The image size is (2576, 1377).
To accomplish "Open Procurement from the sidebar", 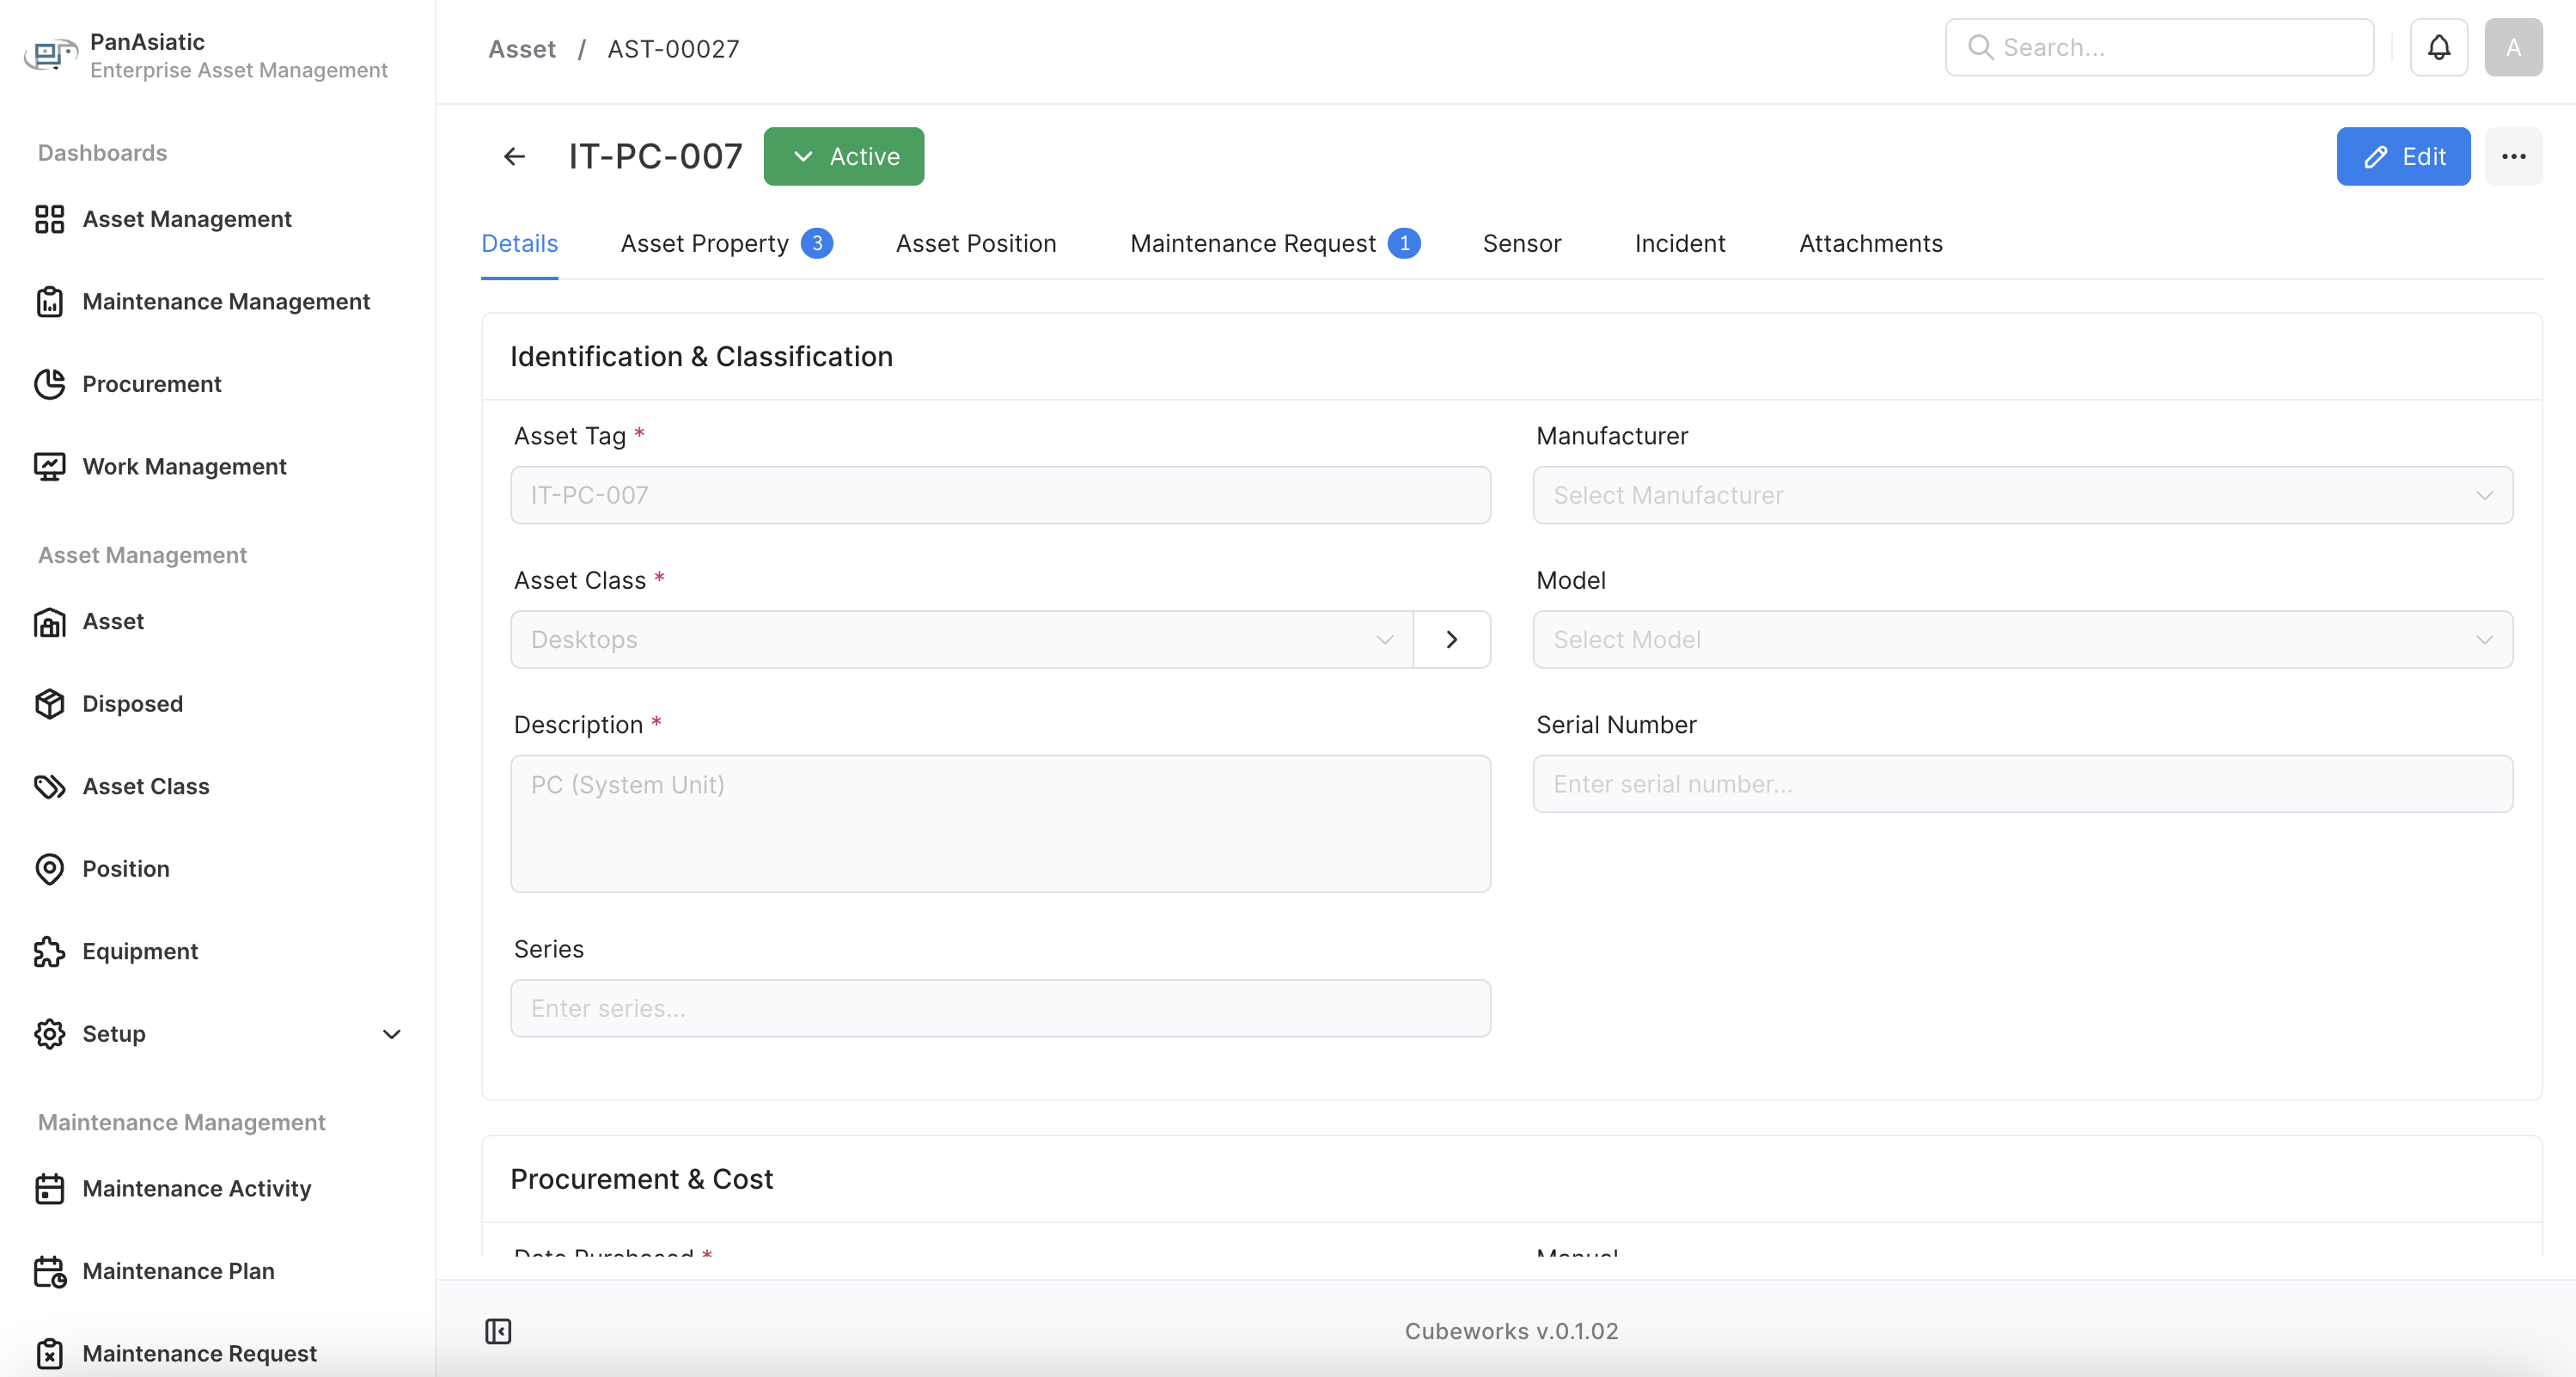I will (x=151, y=384).
